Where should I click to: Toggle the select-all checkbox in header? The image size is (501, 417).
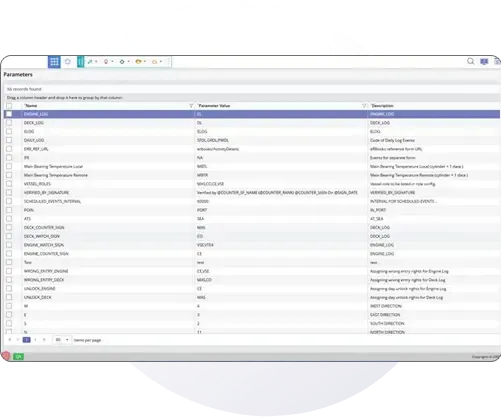9,106
